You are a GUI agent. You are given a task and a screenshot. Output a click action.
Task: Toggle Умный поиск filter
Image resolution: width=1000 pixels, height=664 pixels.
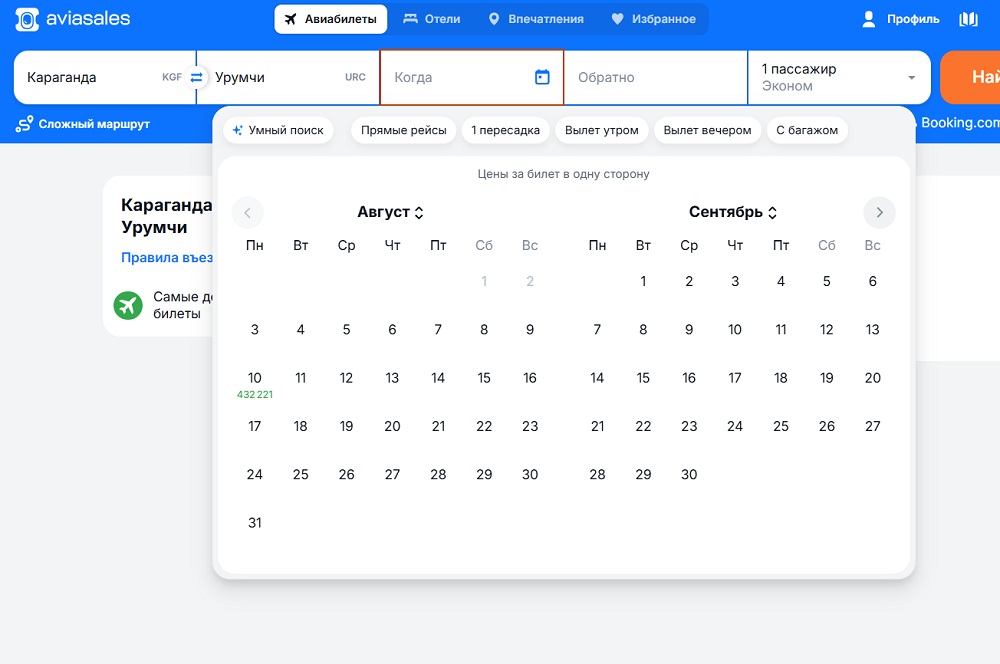tap(278, 130)
